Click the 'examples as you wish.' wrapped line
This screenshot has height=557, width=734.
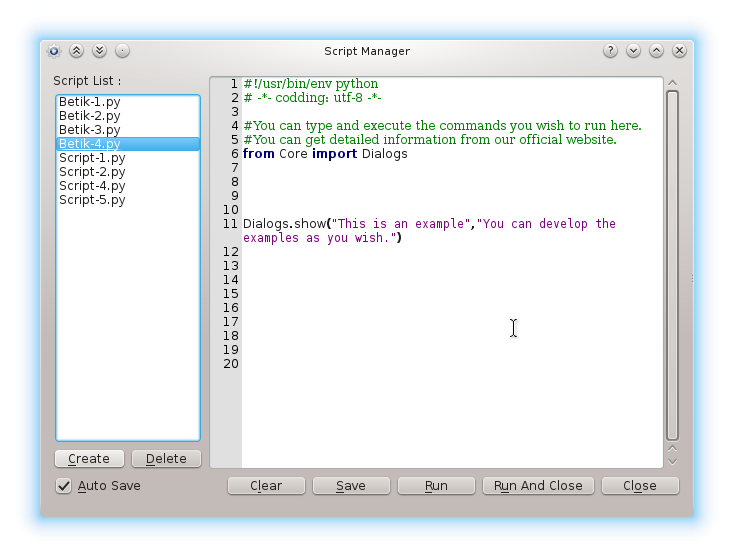pyautogui.click(x=322, y=238)
